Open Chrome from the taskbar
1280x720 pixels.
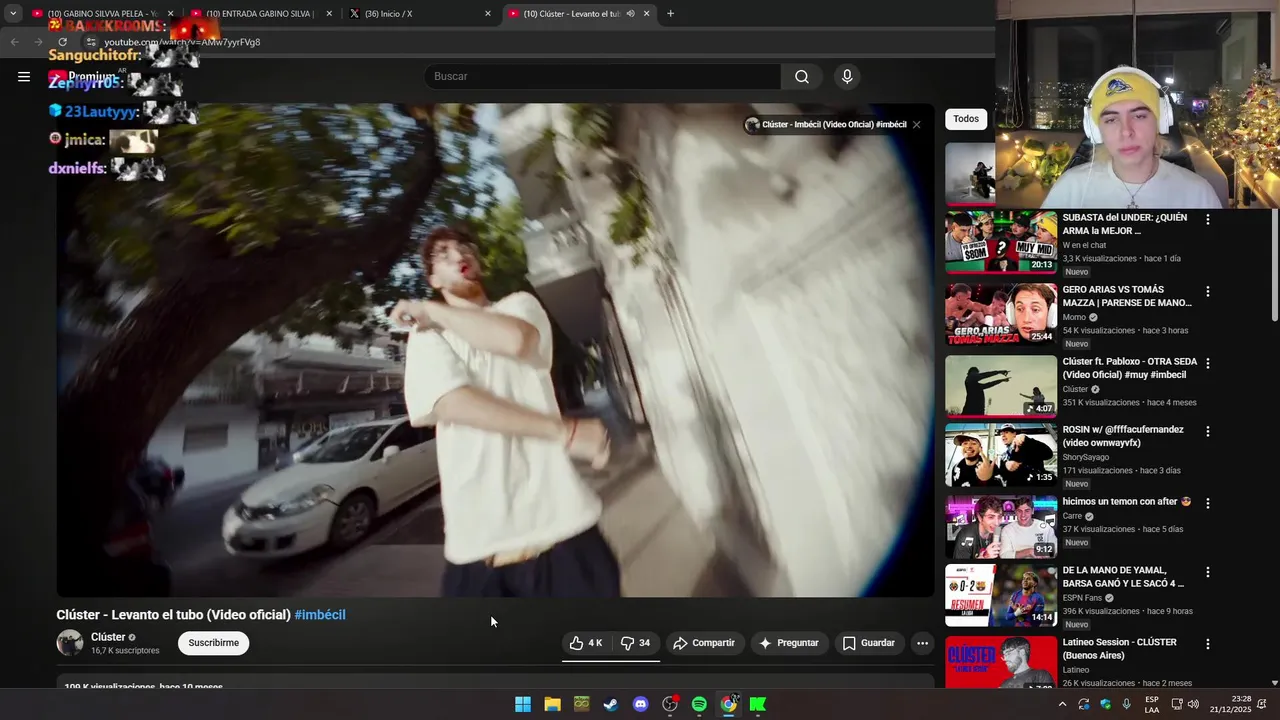729,704
